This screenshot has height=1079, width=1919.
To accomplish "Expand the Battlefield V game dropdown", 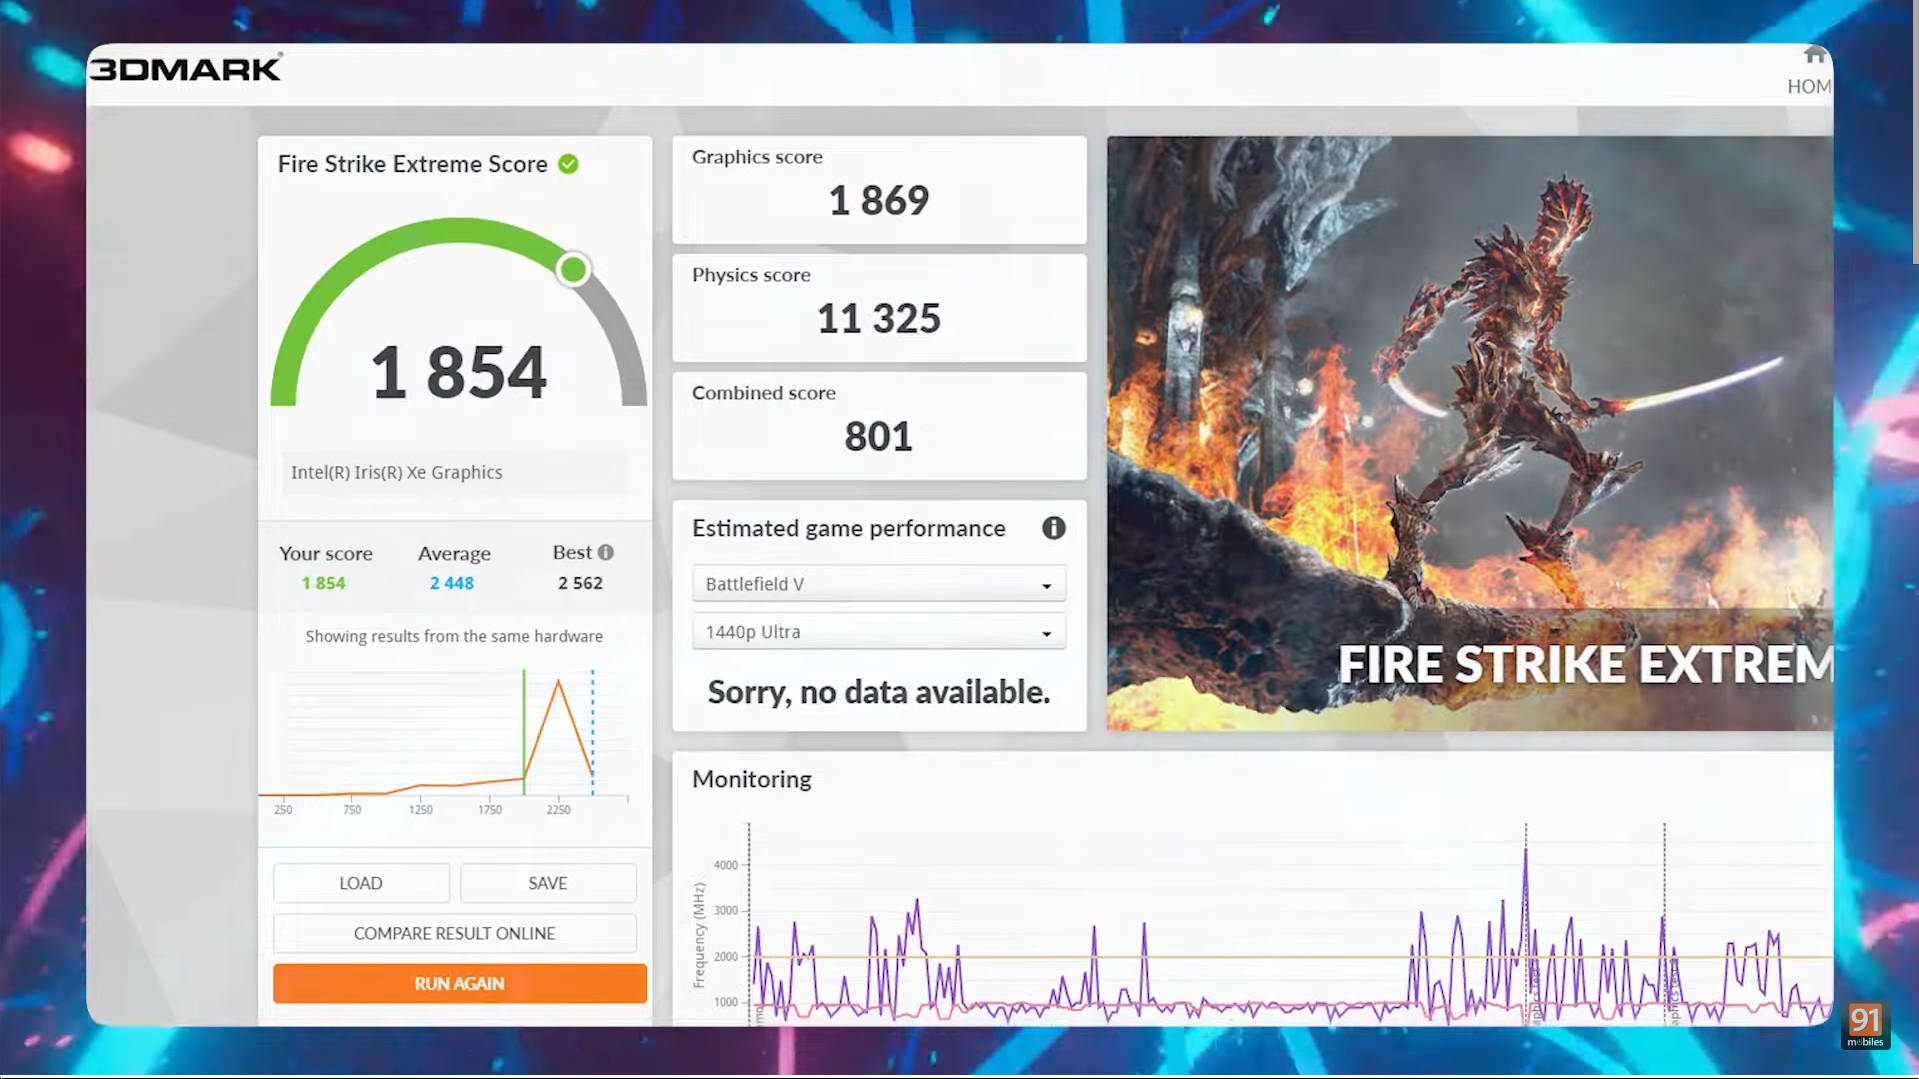I will (x=879, y=584).
